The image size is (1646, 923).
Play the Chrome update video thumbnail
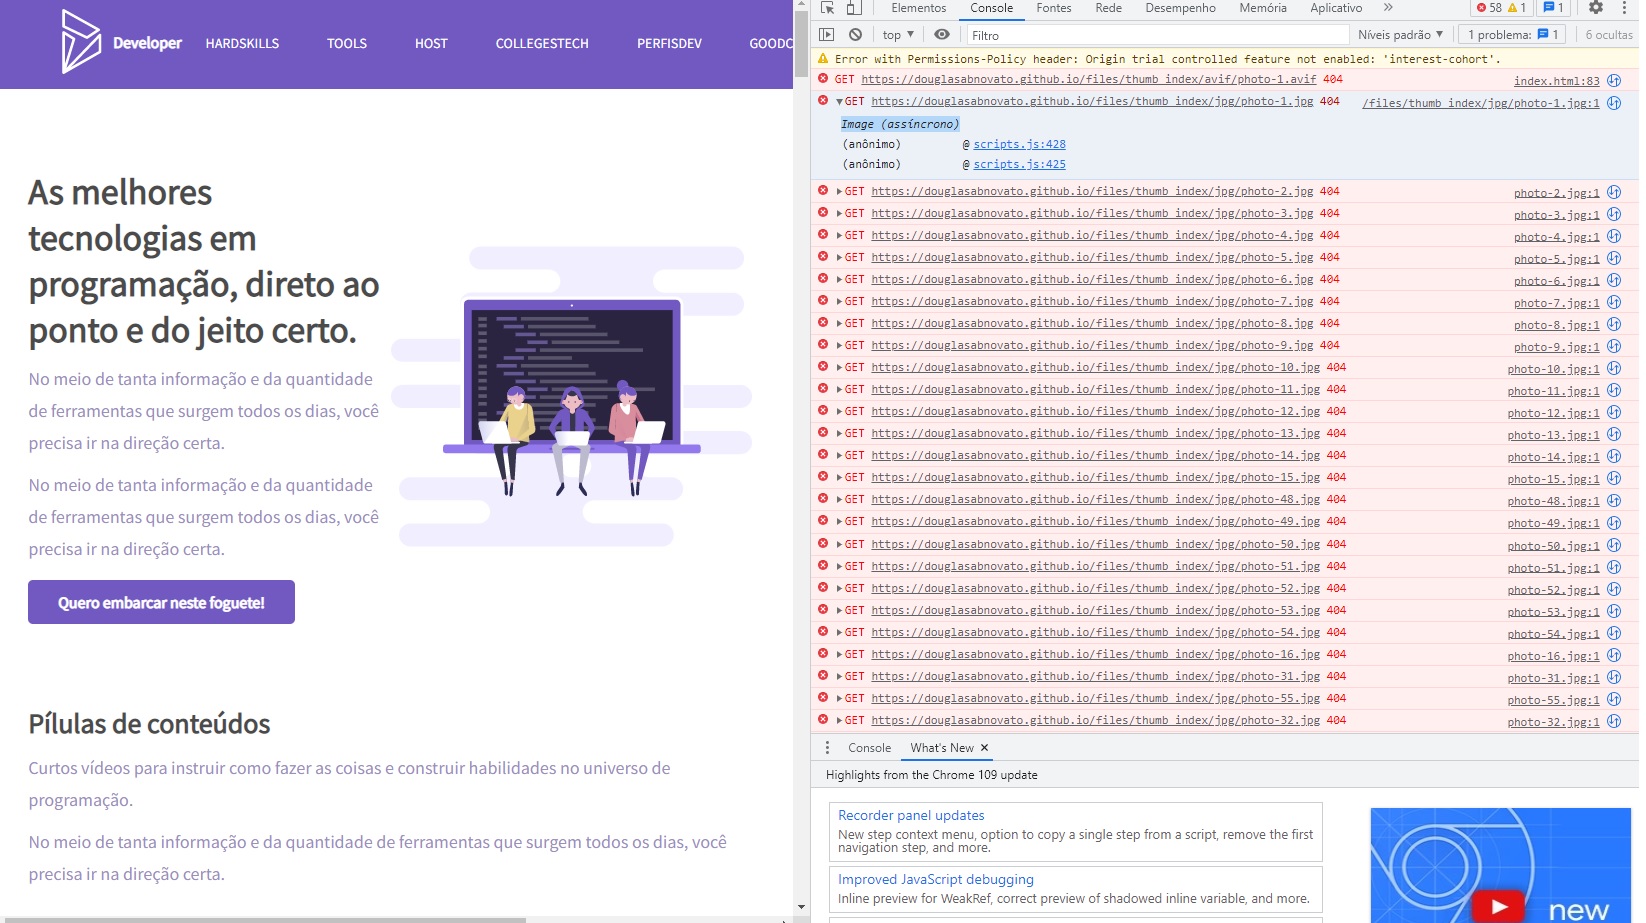[1499, 906]
